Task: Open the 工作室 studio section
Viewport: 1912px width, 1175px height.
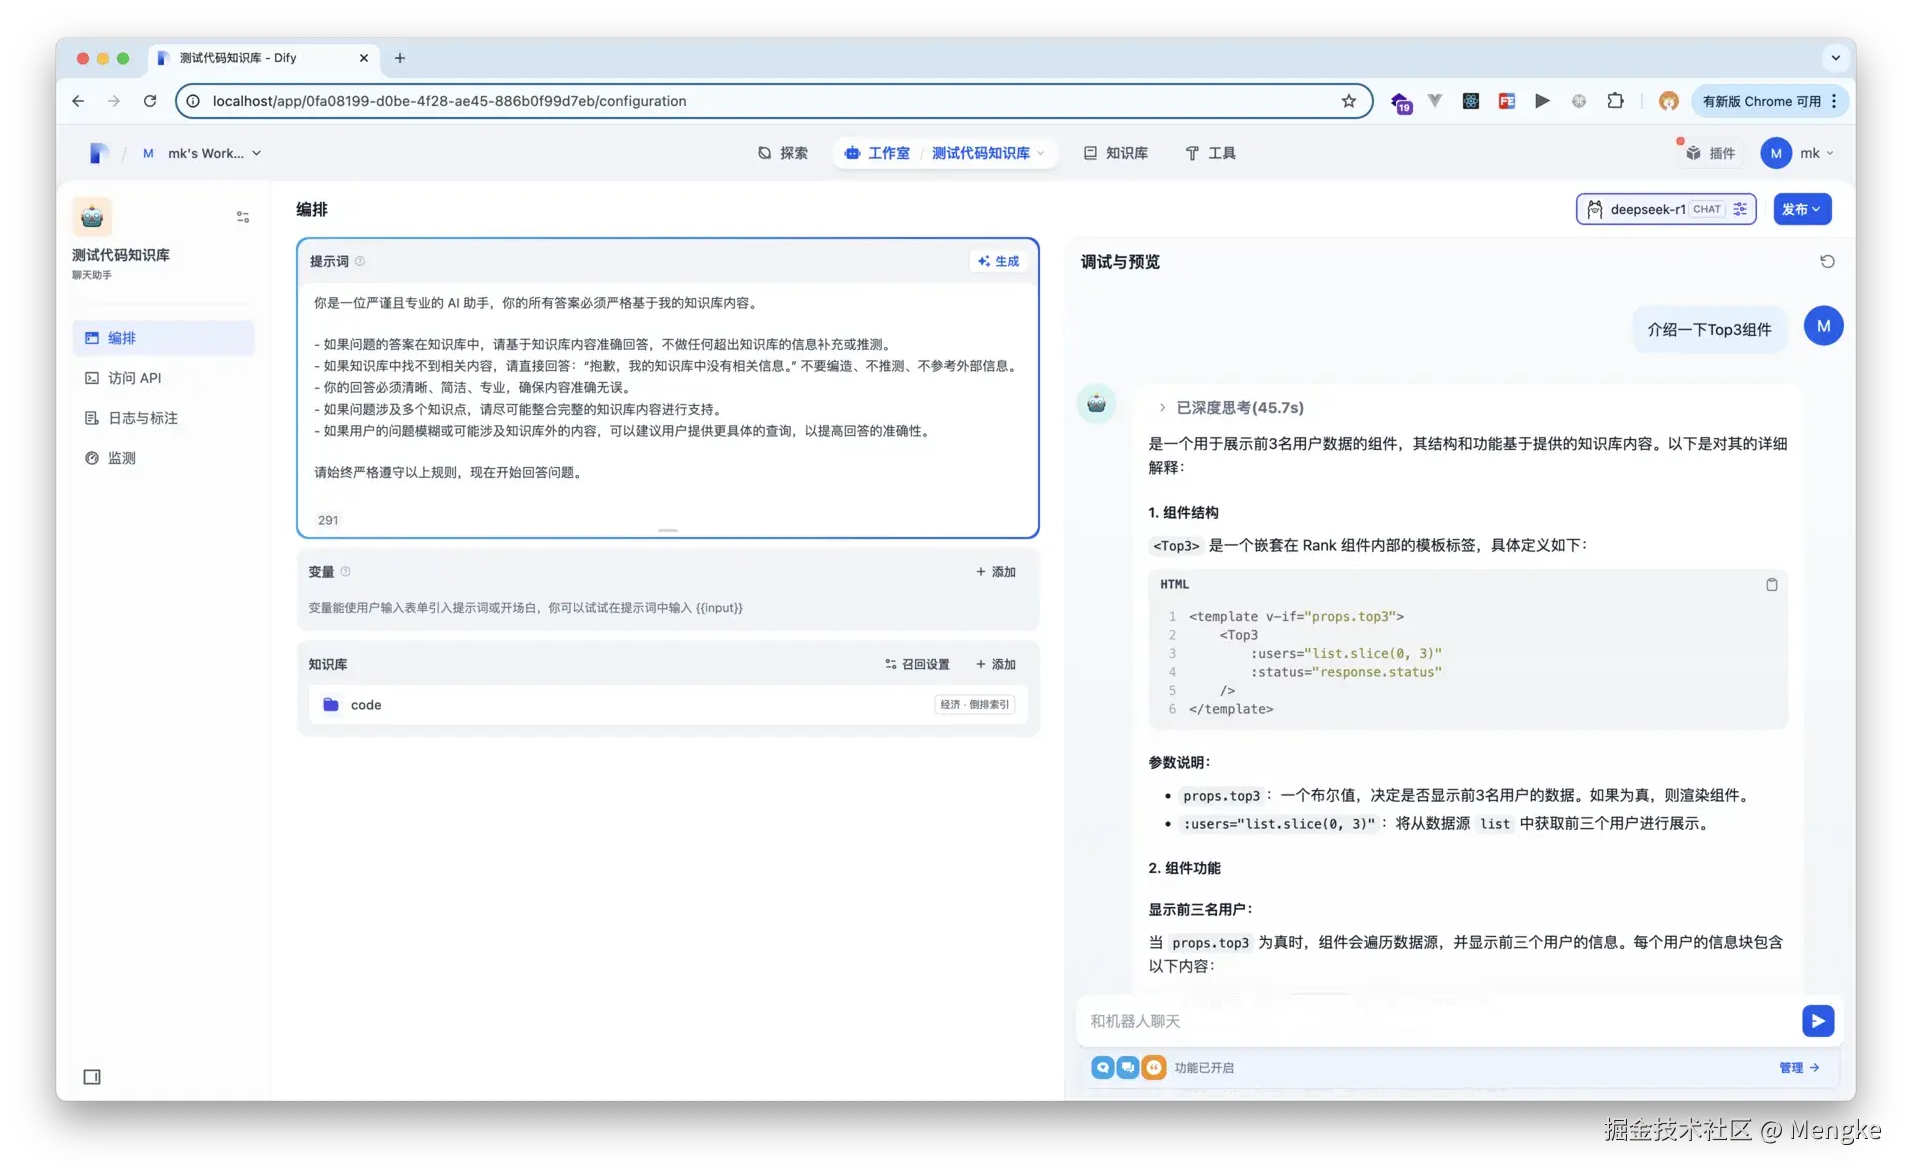Action: pyautogui.click(x=877, y=153)
